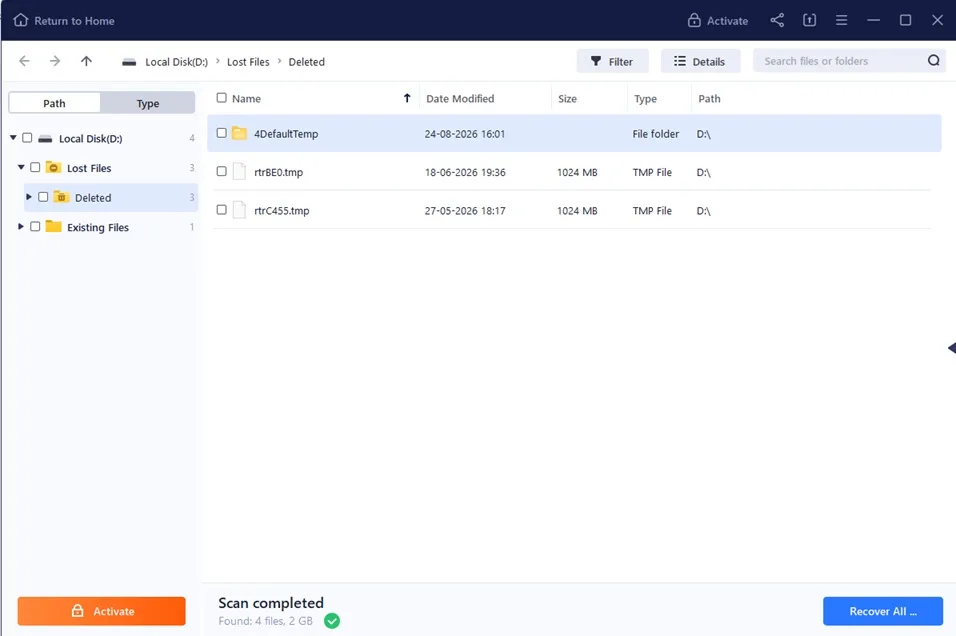Viewport: 956px width, 636px height.
Task: Expand the side panel arrow at right edge
Action: [x=952, y=348]
